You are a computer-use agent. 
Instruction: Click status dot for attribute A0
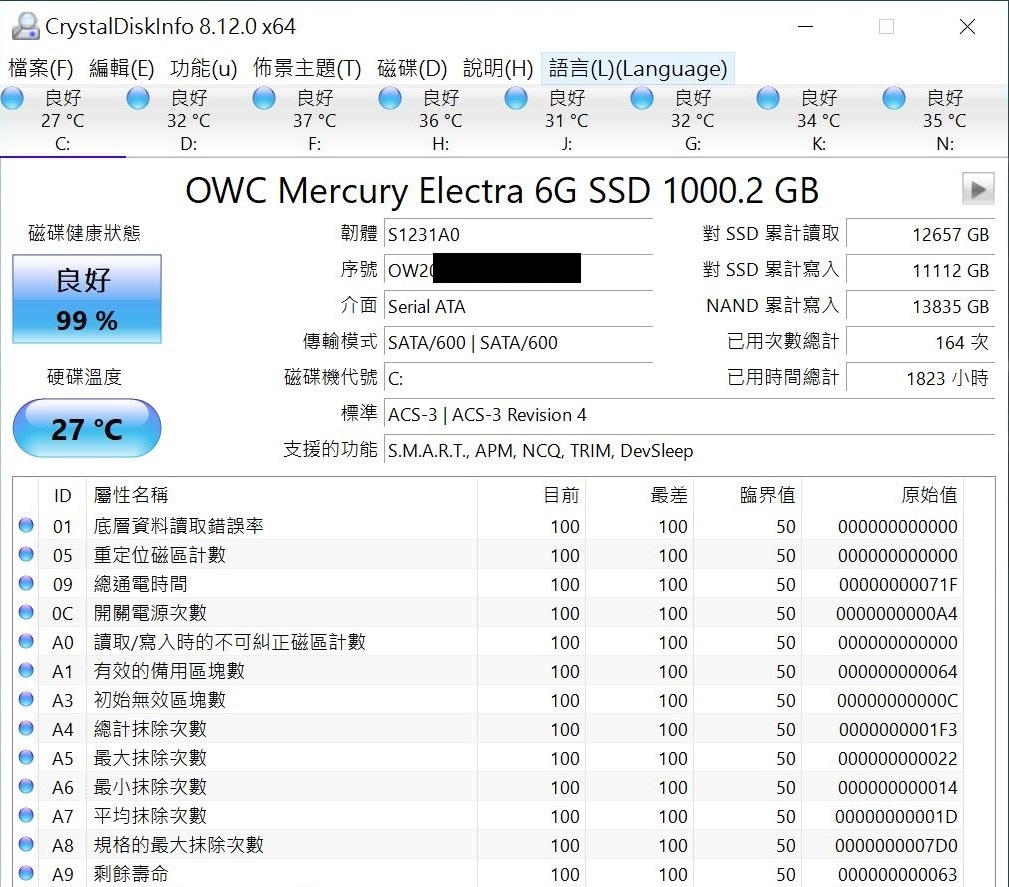click(x=26, y=641)
